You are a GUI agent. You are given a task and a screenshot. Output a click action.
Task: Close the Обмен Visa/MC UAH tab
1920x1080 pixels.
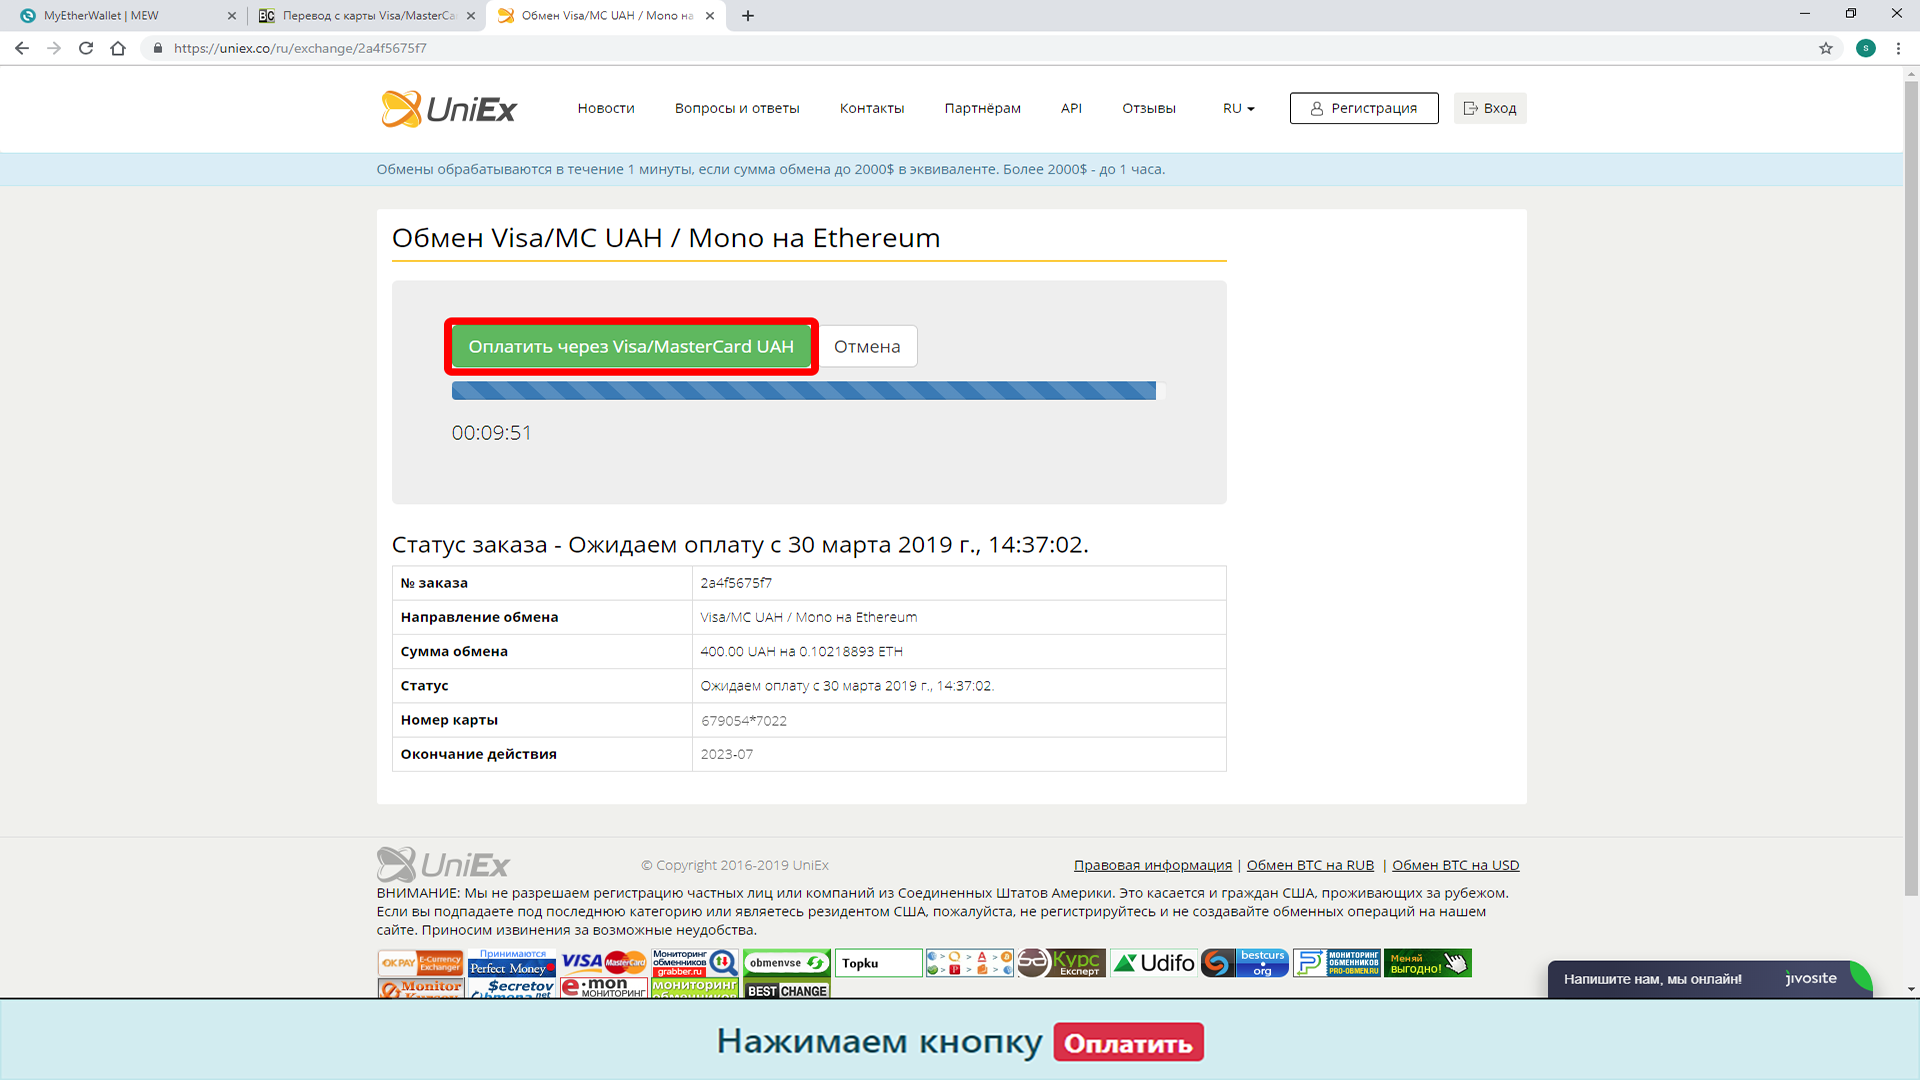(x=710, y=16)
